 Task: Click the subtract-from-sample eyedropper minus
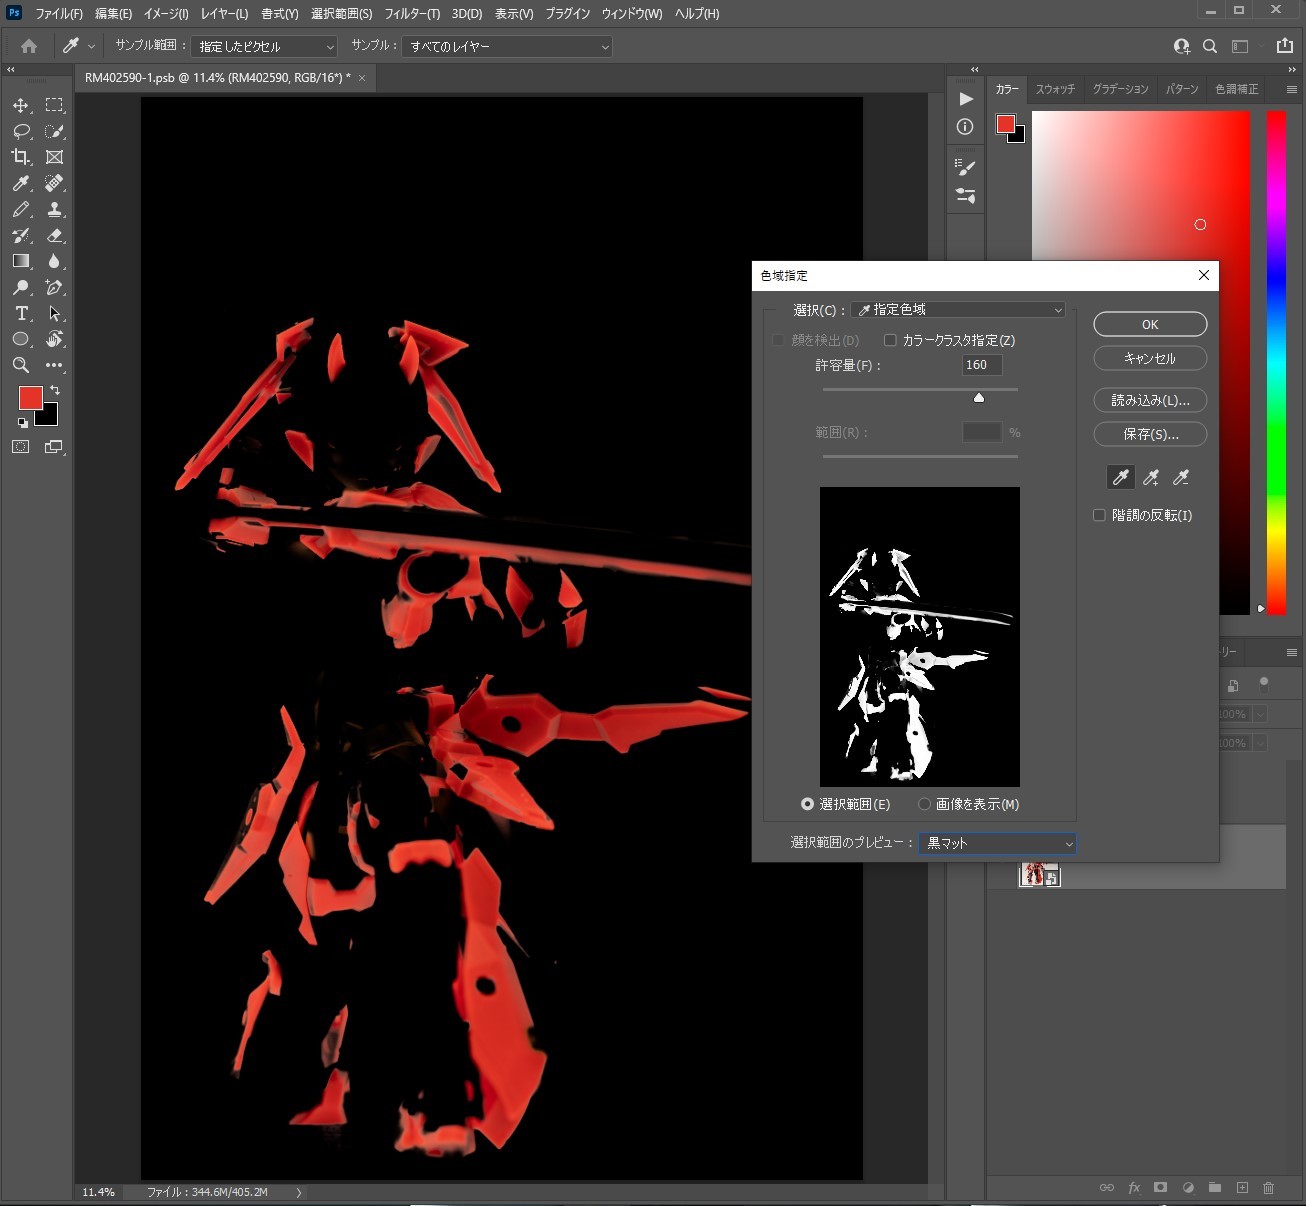coord(1181,478)
